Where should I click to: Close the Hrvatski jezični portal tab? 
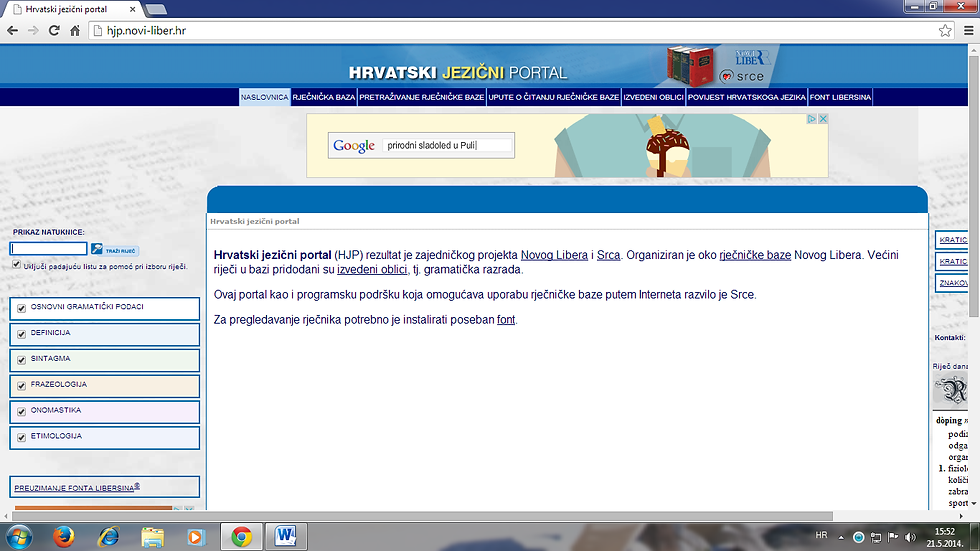coord(132,9)
